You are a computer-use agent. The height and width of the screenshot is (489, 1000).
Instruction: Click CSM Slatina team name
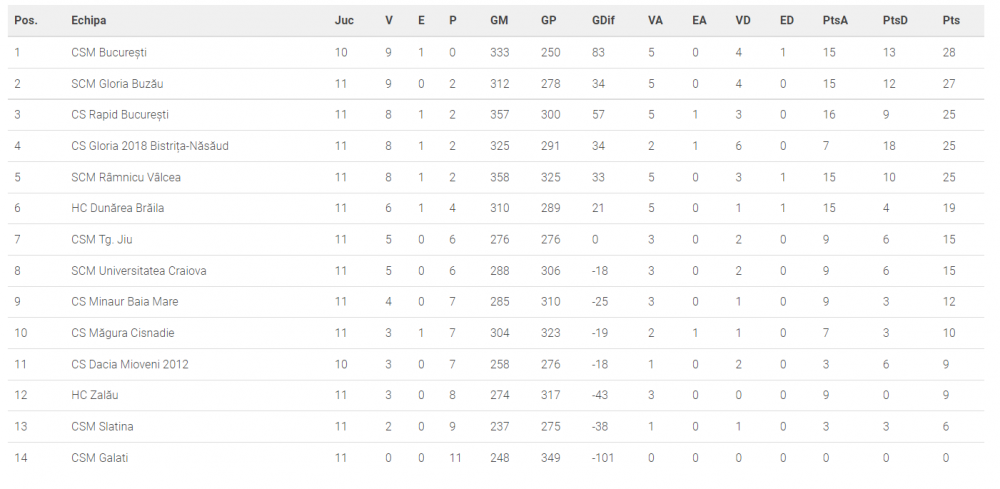point(103,427)
